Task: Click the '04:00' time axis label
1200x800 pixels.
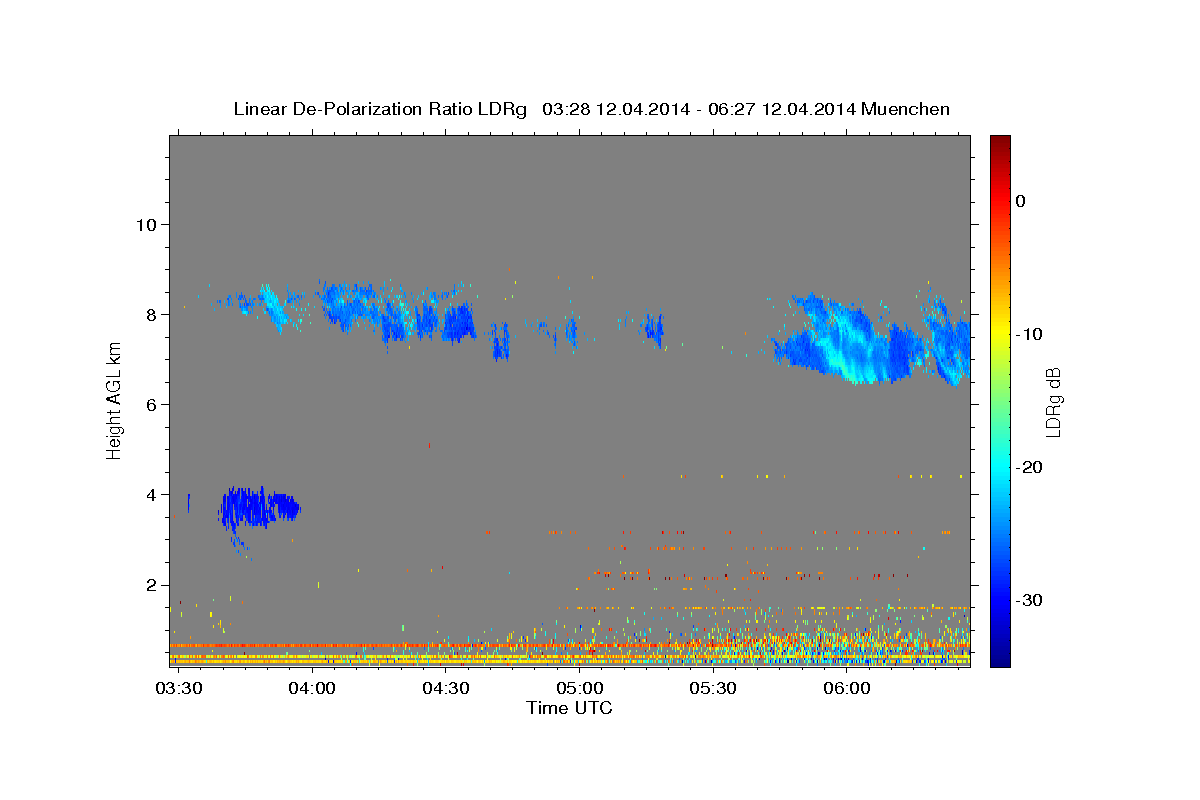Action: pyautogui.click(x=312, y=688)
